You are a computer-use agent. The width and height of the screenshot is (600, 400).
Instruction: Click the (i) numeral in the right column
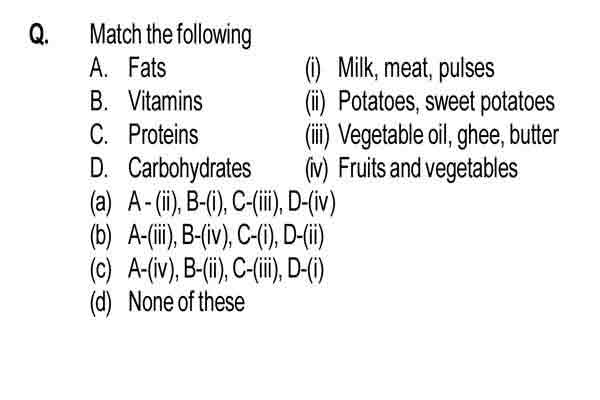coord(313,69)
